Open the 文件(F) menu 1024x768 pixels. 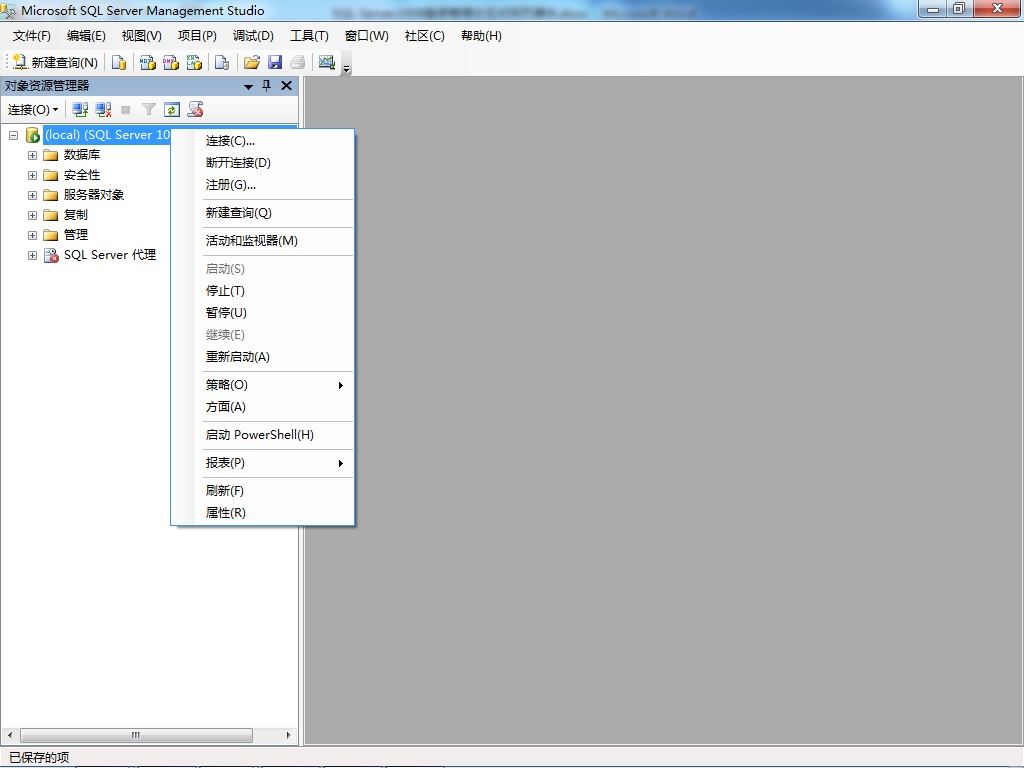pyautogui.click(x=31, y=36)
